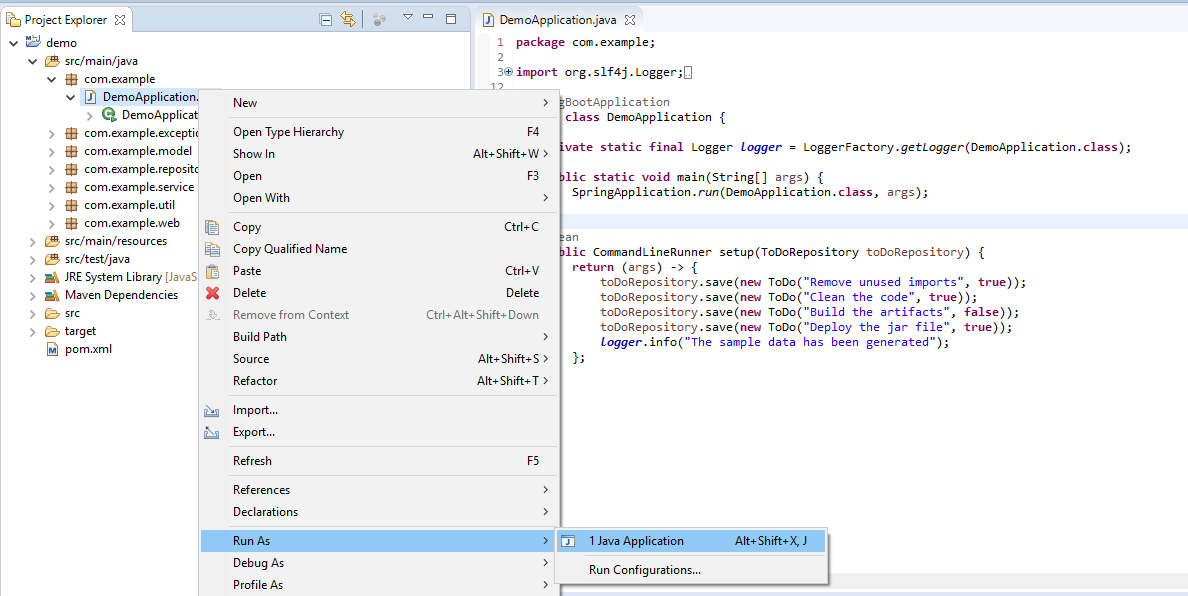Choose Paste from context menu

pyautogui.click(x=379, y=270)
